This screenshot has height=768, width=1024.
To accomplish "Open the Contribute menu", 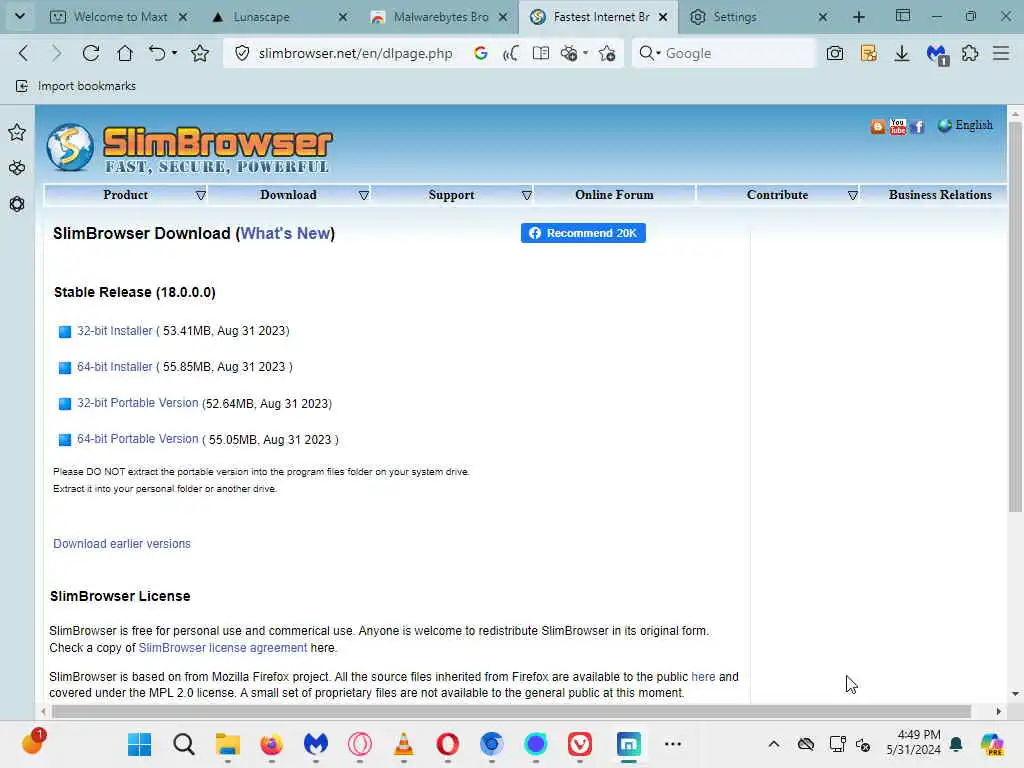I will click(x=777, y=195).
